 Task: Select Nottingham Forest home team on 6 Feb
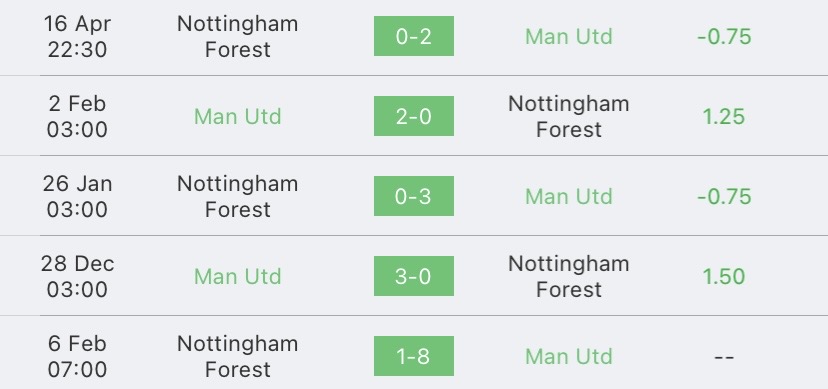238,356
